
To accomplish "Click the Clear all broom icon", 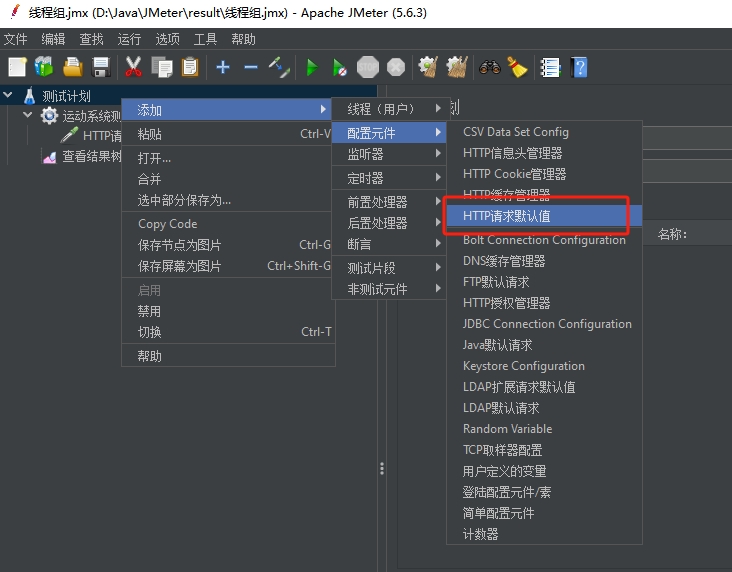I will [x=516, y=67].
